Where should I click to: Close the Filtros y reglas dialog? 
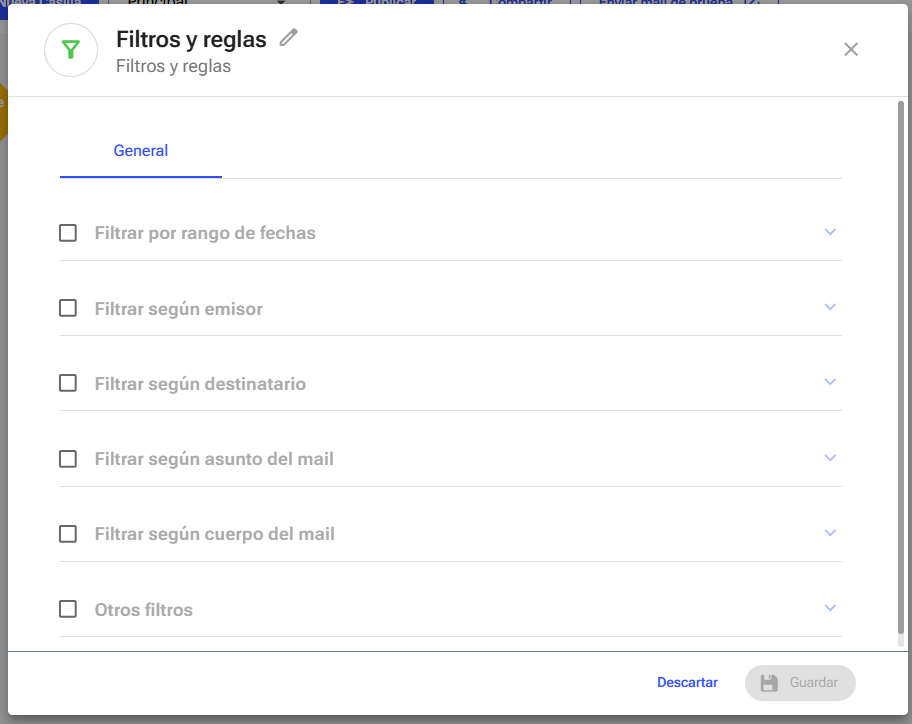coord(850,49)
